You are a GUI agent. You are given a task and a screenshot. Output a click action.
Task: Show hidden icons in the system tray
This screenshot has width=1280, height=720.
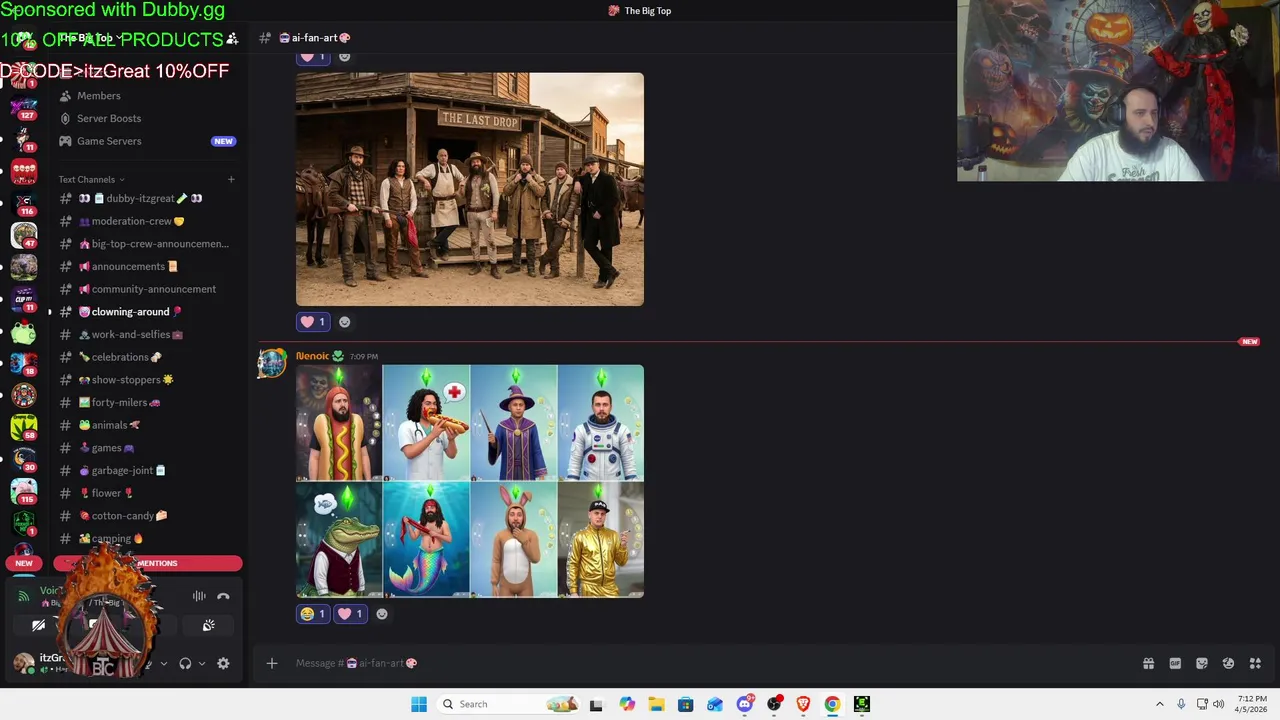(1160, 704)
